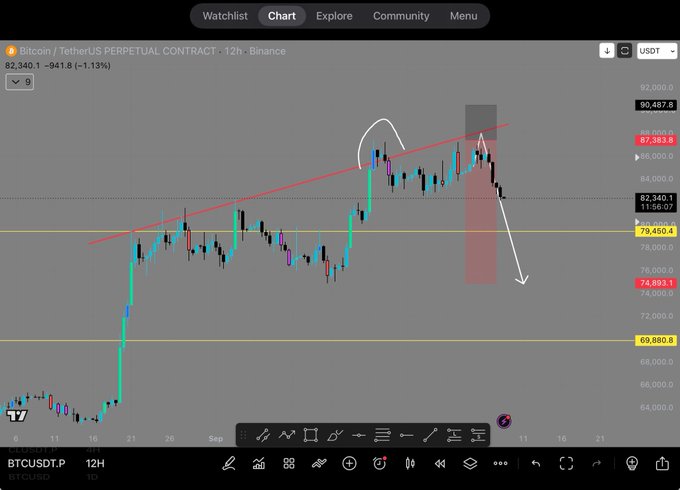Open the USDT currency dropdown
Image resolution: width=680 pixels, height=490 pixels.
(657, 51)
